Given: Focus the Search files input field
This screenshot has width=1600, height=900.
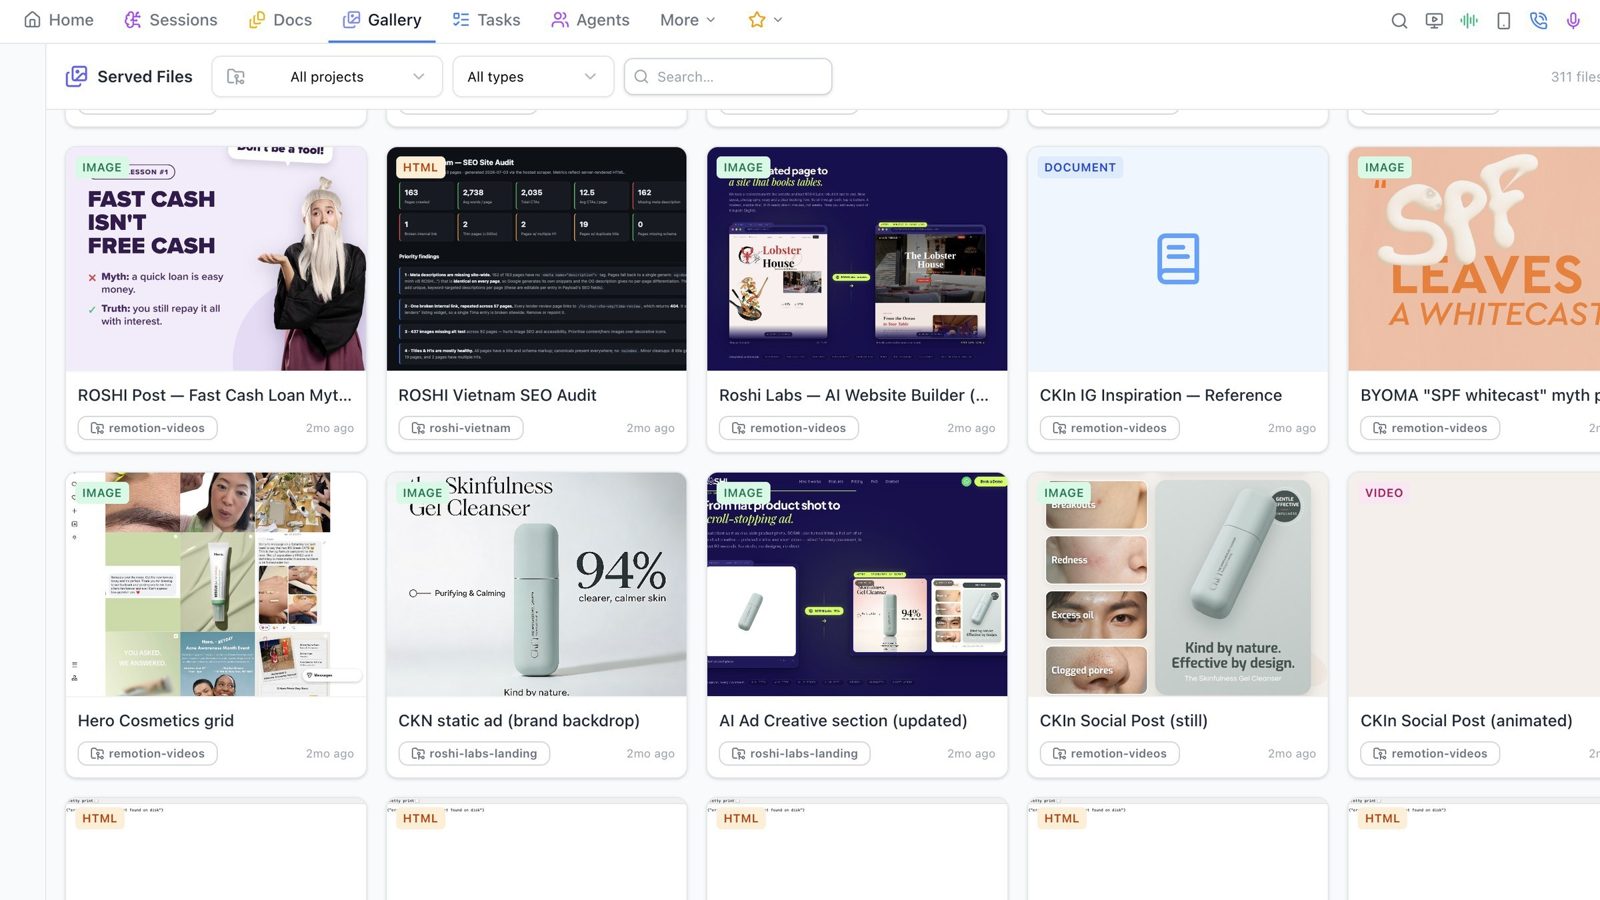Looking at the screenshot, I should point(728,77).
